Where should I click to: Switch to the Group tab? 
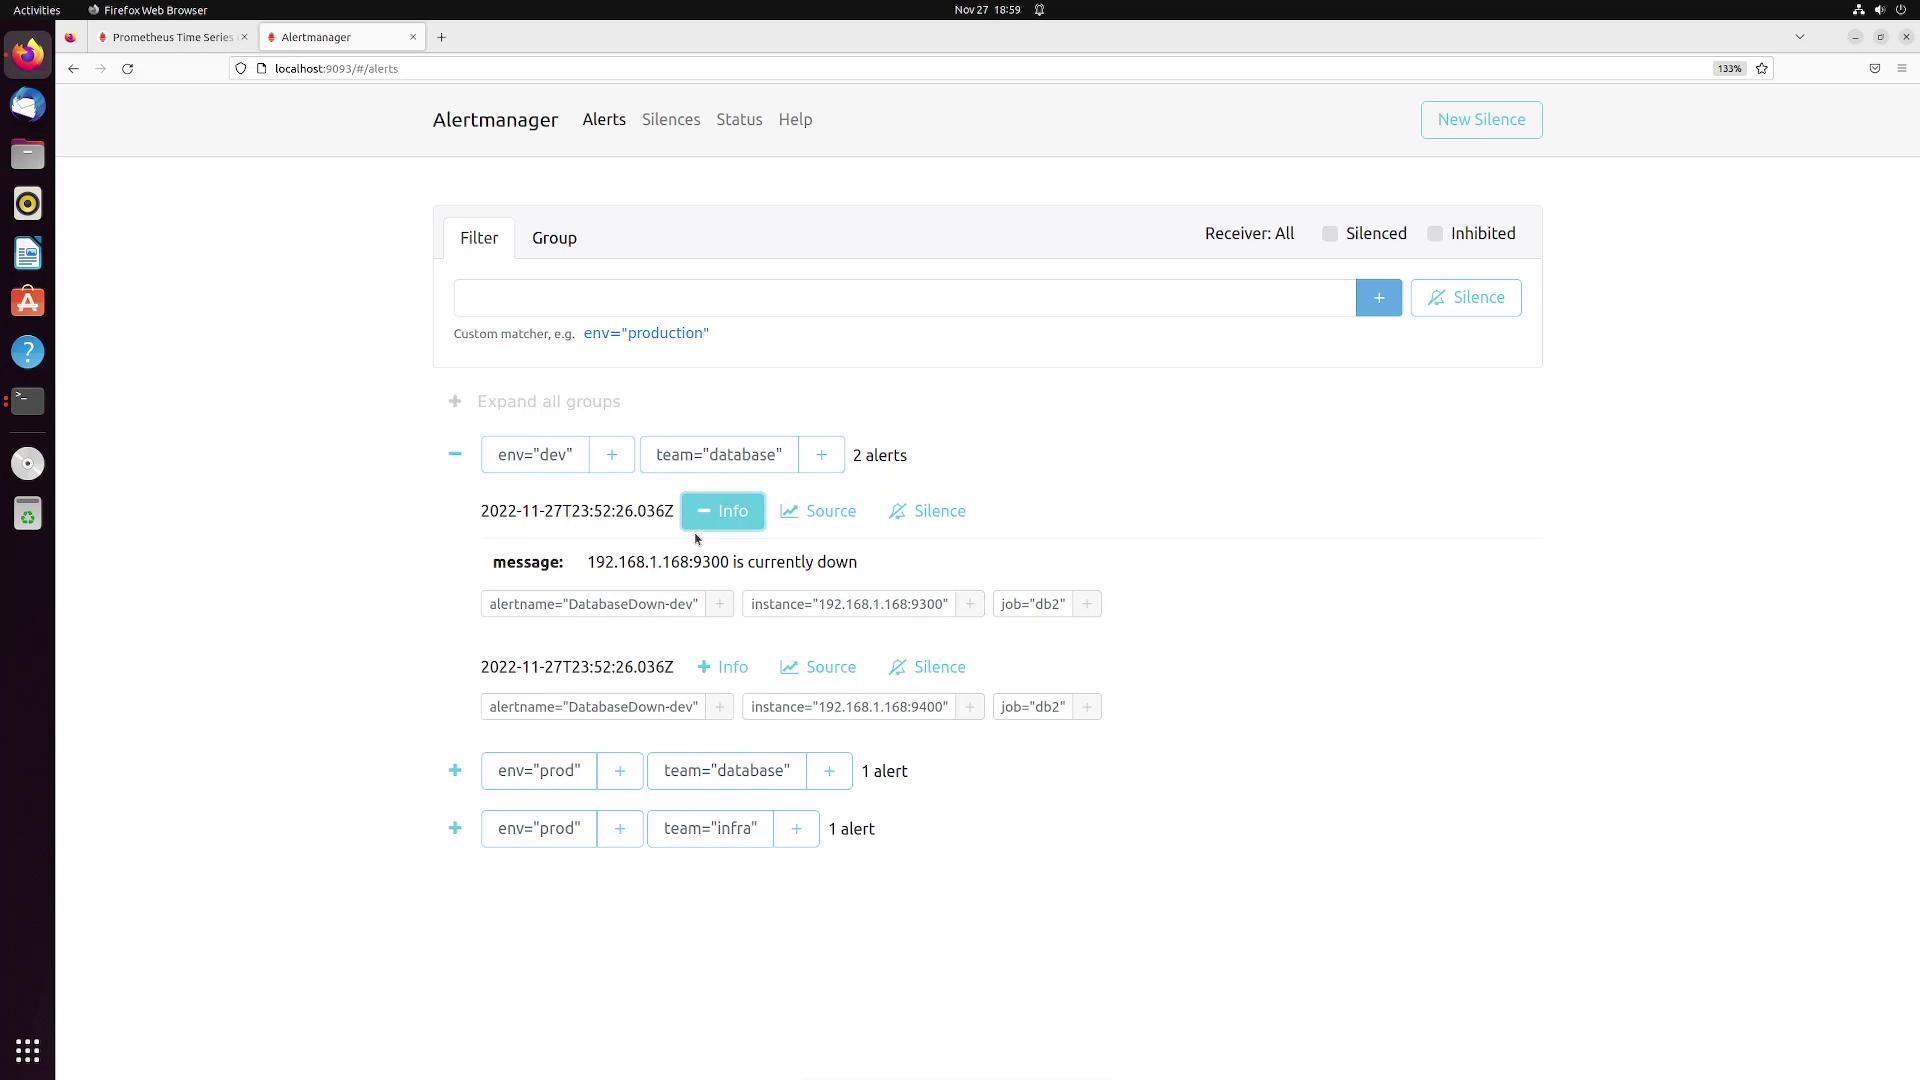point(554,238)
